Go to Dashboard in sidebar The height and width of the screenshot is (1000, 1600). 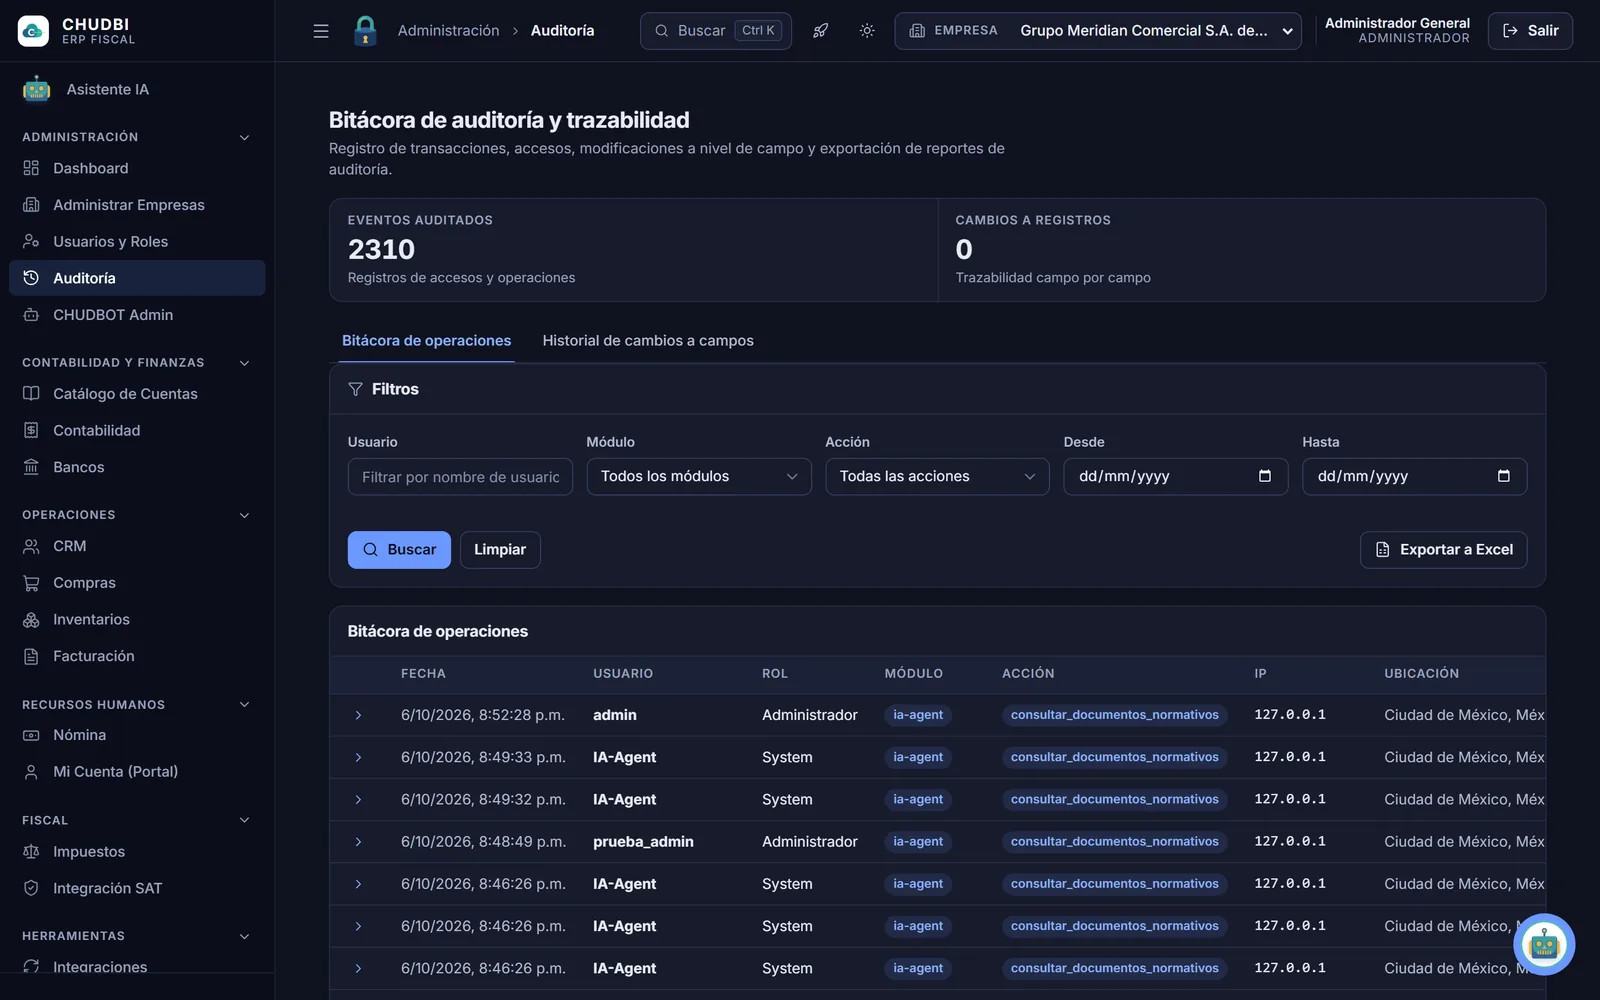click(137, 168)
